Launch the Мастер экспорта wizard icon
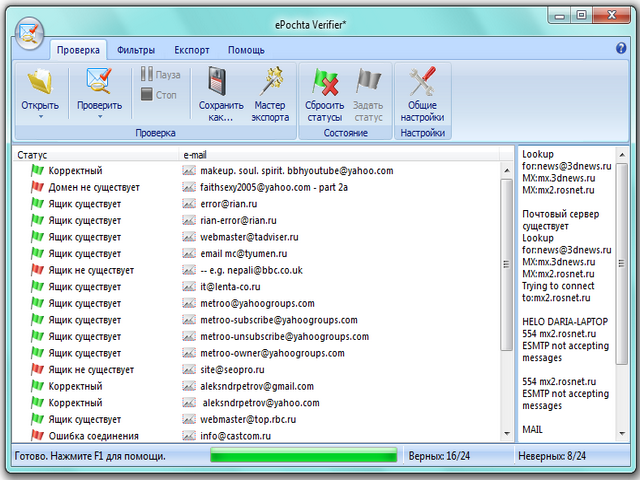This screenshot has height=480, width=640. [271, 81]
